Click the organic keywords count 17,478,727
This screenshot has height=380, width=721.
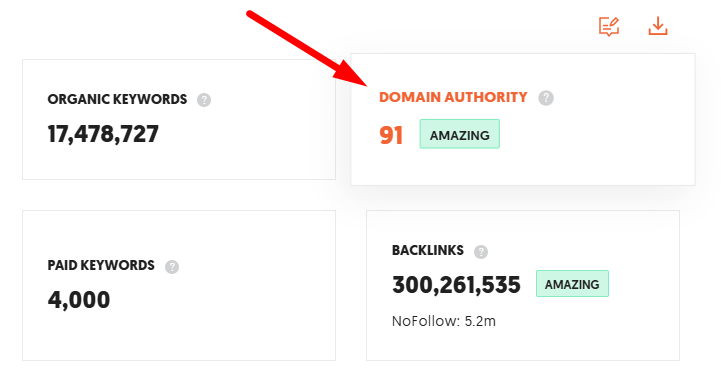coord(103,134)
